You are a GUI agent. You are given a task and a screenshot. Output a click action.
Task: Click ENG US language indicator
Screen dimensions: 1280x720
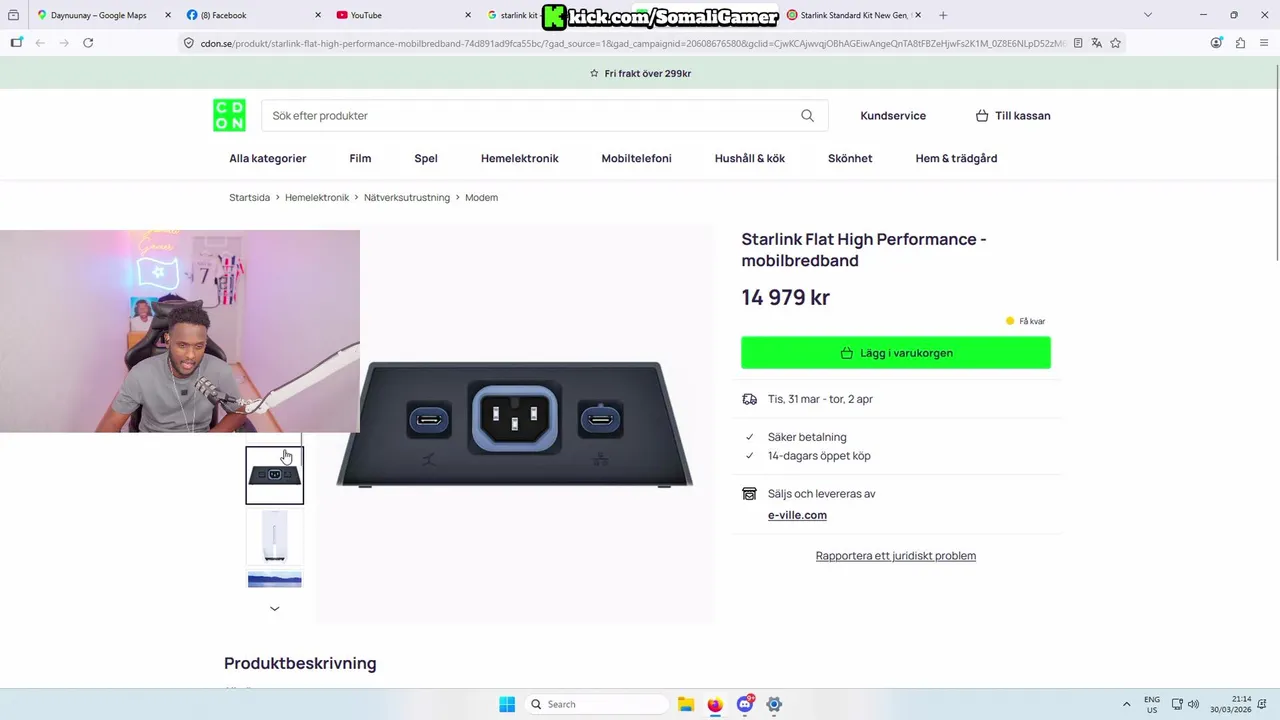[x=1152, y=704]
